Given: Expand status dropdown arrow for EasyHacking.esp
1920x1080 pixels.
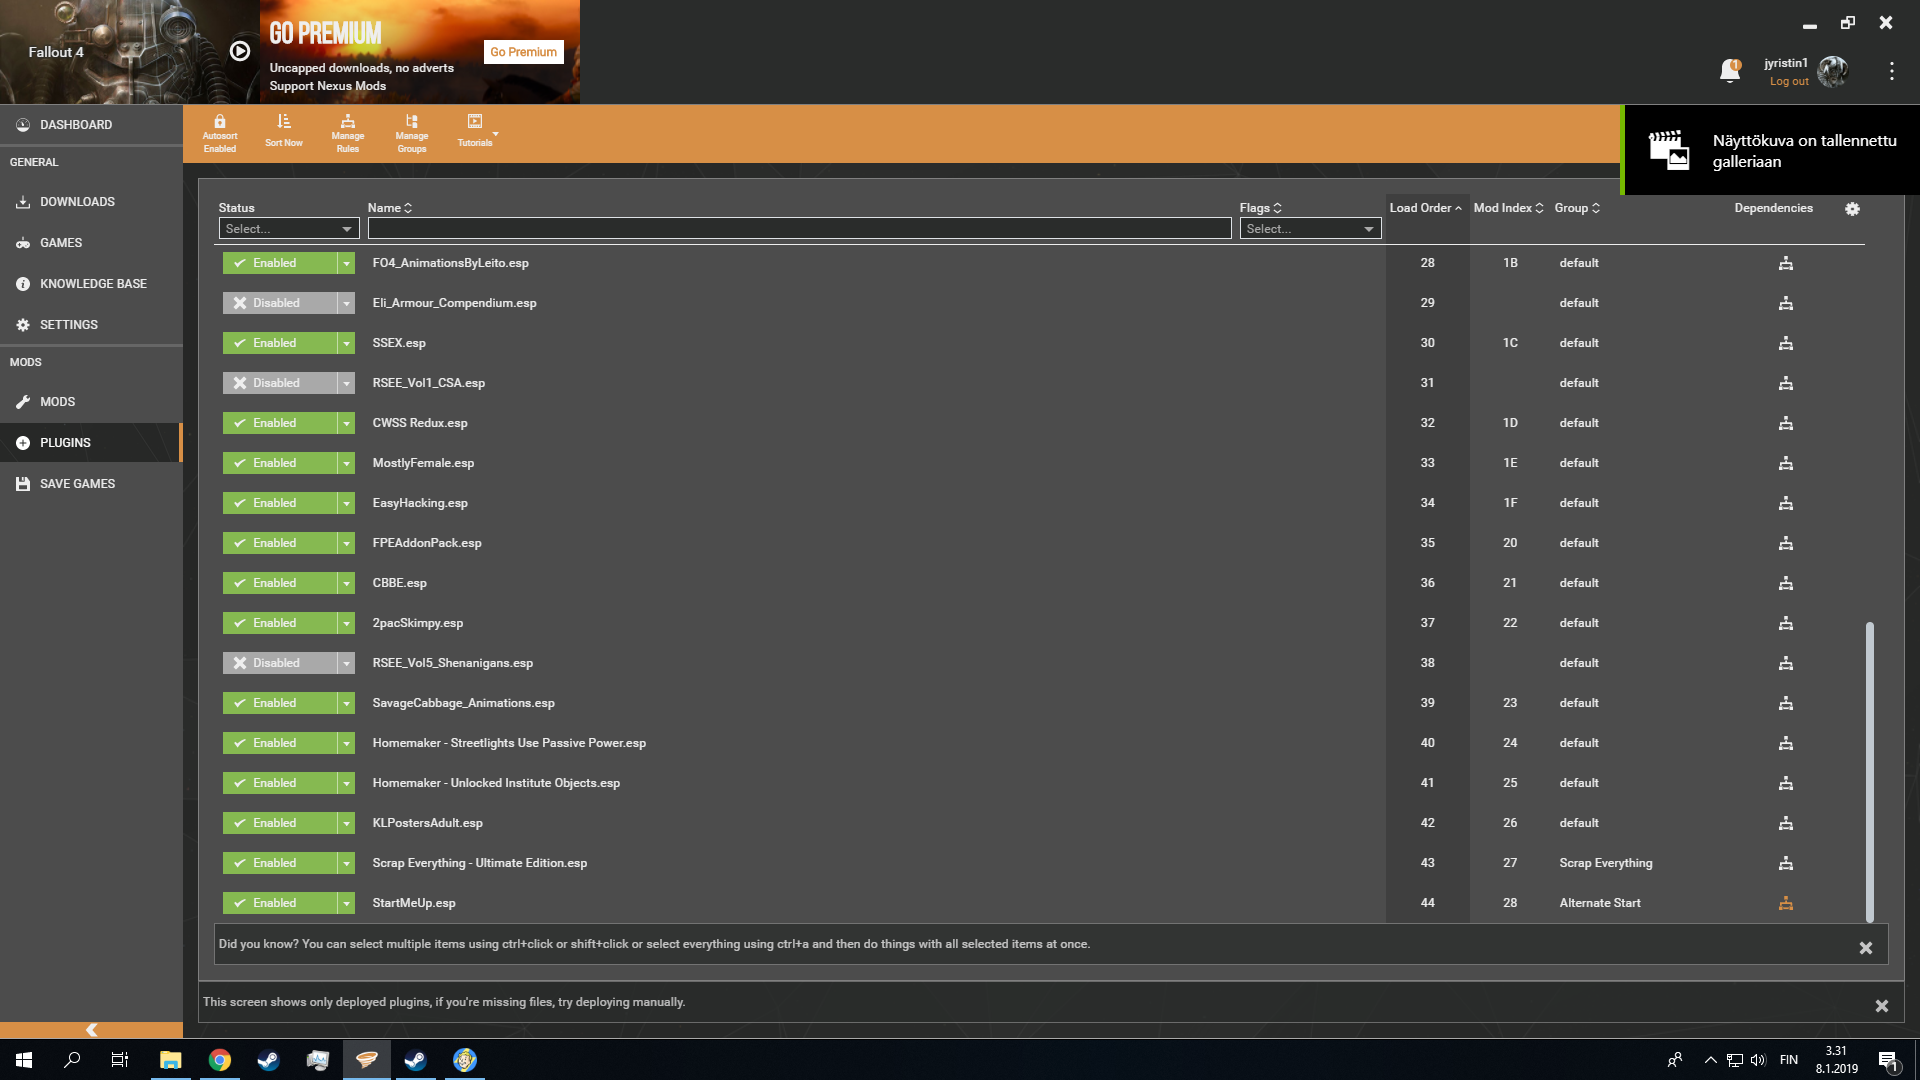Looking at the screenshot, I should pyautogui.click(x=347, y=503).
